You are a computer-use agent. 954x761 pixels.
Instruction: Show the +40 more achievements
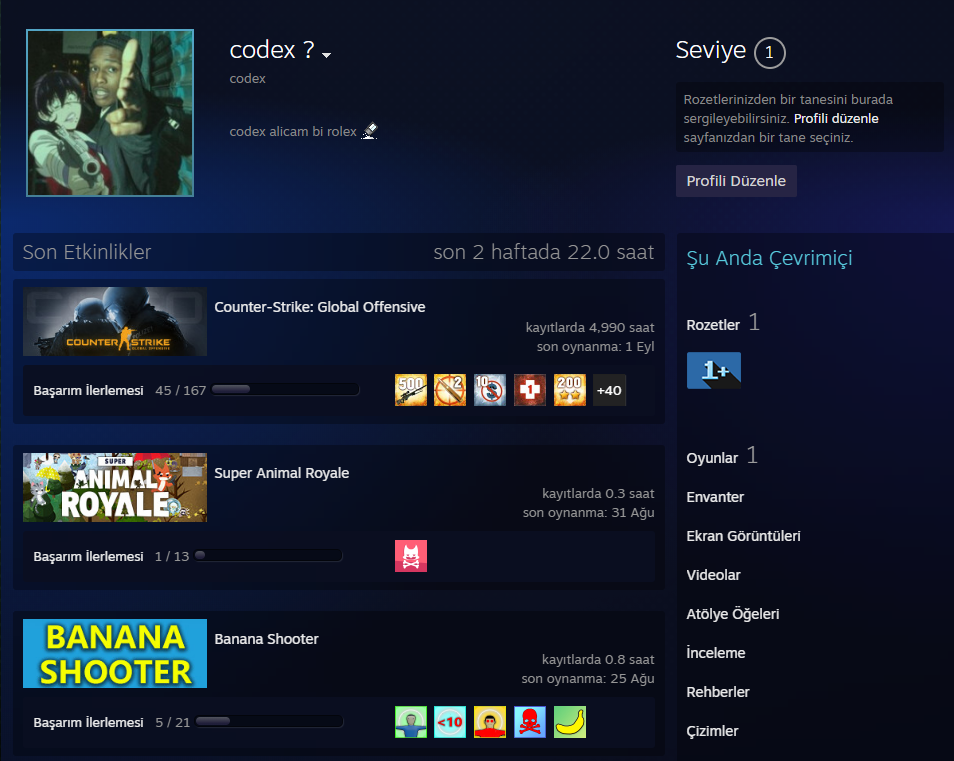[x=609, y=390]
